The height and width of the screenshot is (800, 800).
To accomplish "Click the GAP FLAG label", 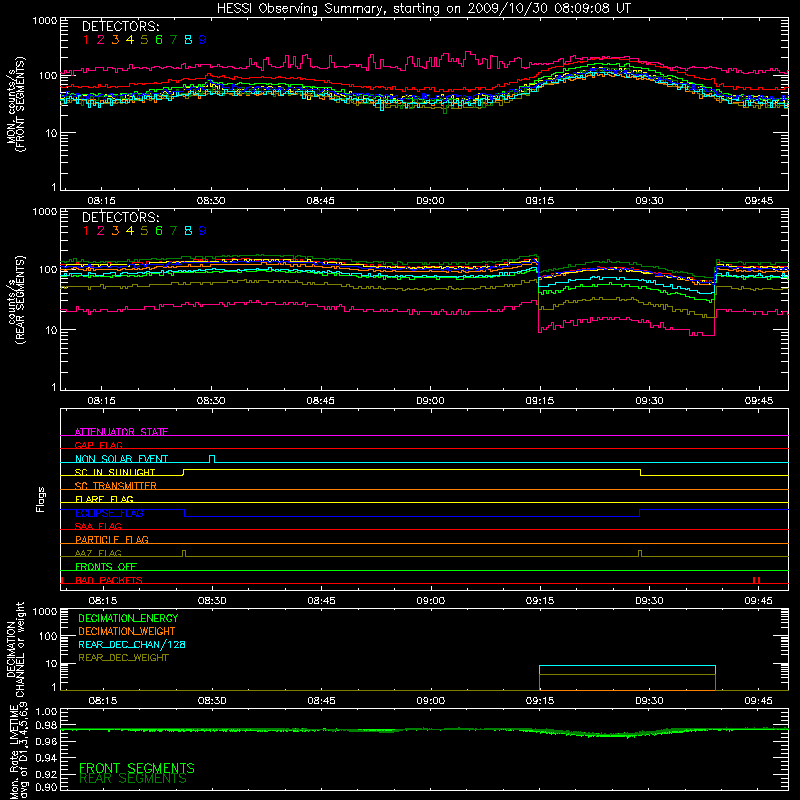I will point(98,445).
